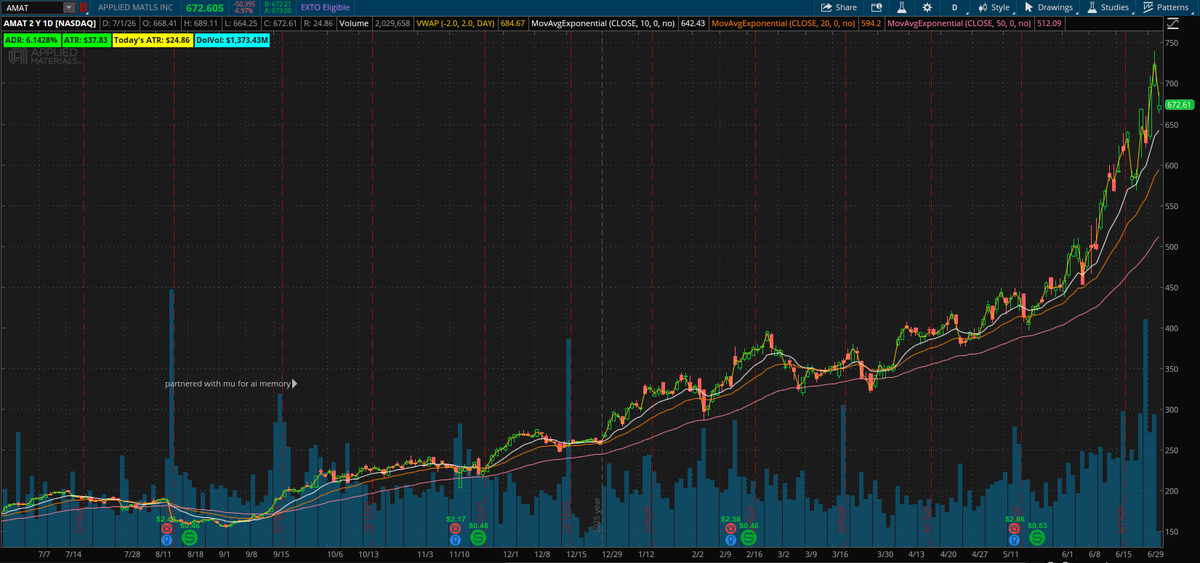The width and height of the screenshot is (1200, 563).
Task: Click the APPLIED MATLS INC company name
Action: (134, 7)
